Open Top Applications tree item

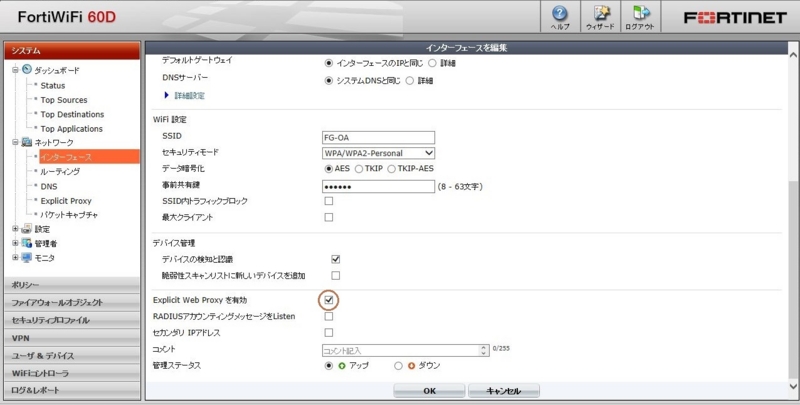point(71,129)
